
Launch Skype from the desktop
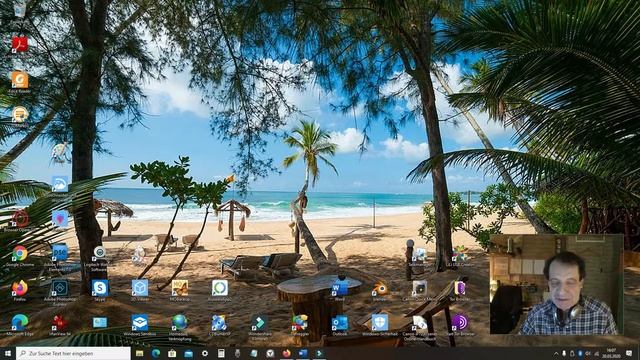[x=100, y=290]
